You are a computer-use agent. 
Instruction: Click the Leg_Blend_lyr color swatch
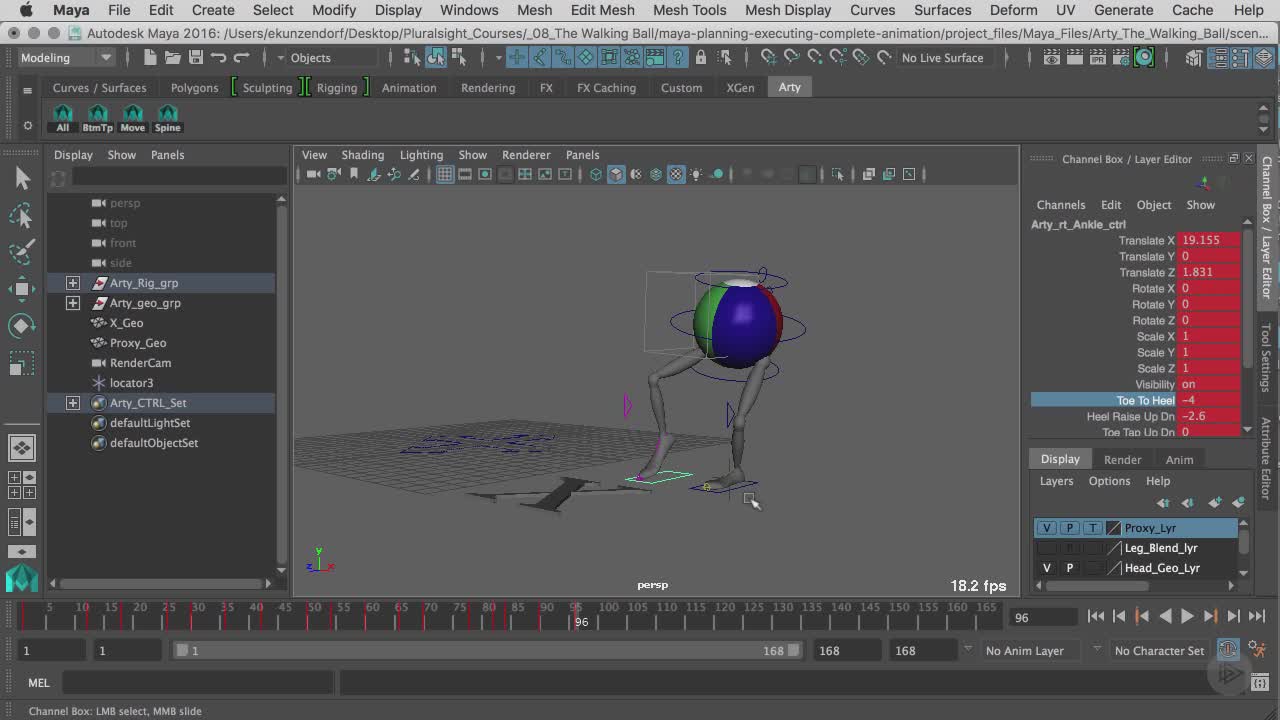[x=1113, y=548]
